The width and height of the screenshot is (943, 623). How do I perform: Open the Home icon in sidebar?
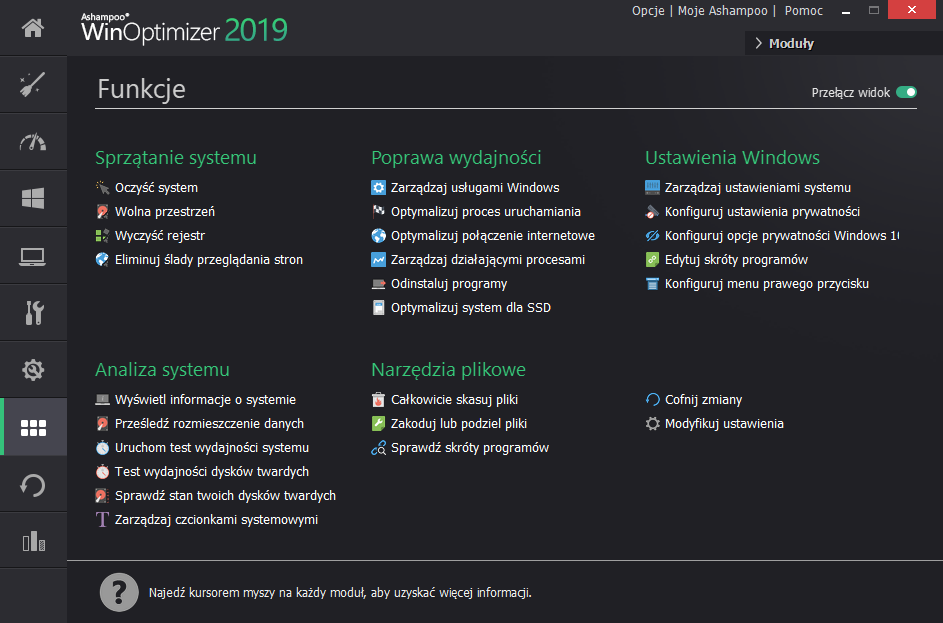pyautogui.click(x=33, y=28)
